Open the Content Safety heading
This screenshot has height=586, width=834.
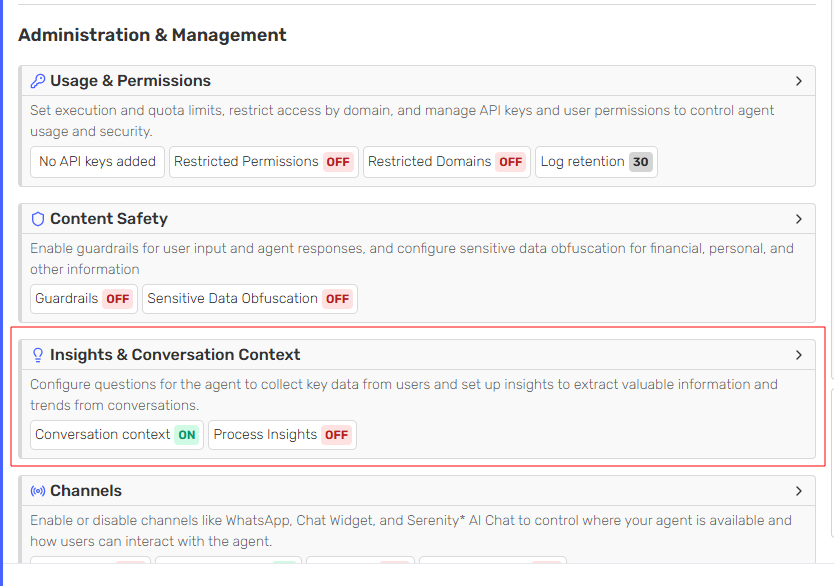click(109, 219)
